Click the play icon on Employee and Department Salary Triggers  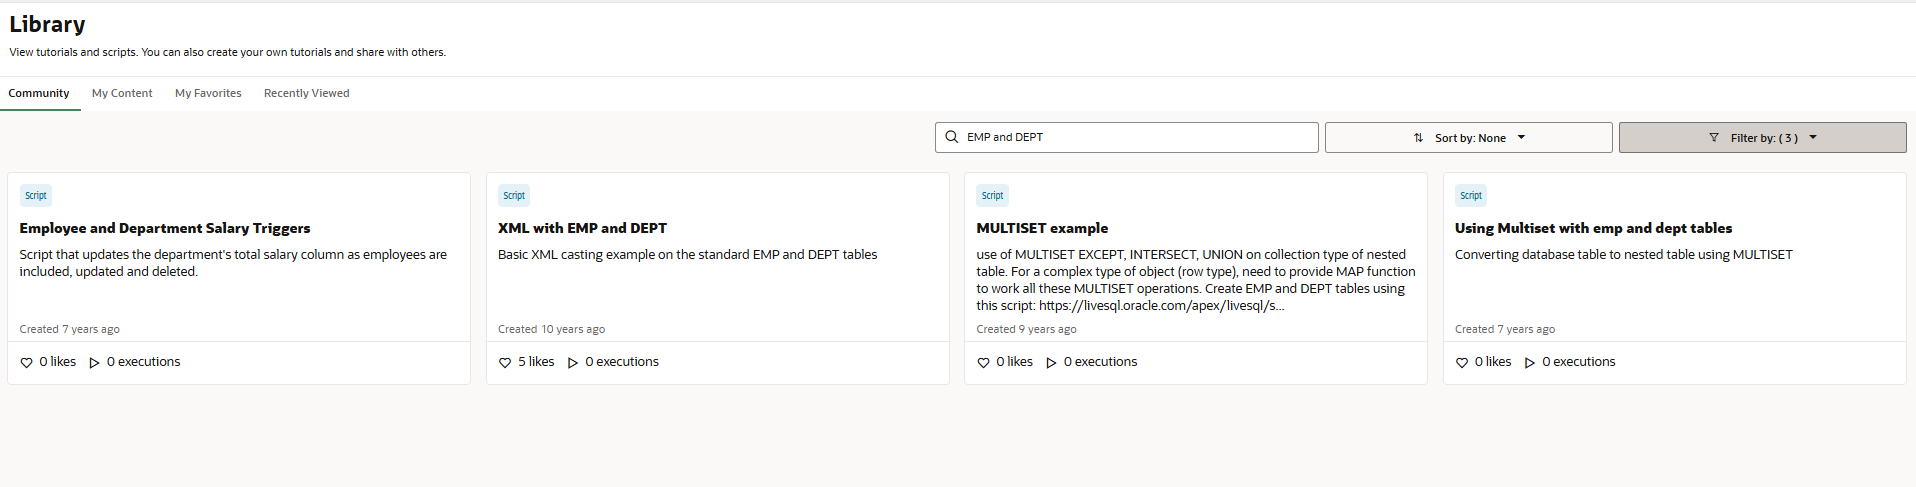click(x=94, y=363)
